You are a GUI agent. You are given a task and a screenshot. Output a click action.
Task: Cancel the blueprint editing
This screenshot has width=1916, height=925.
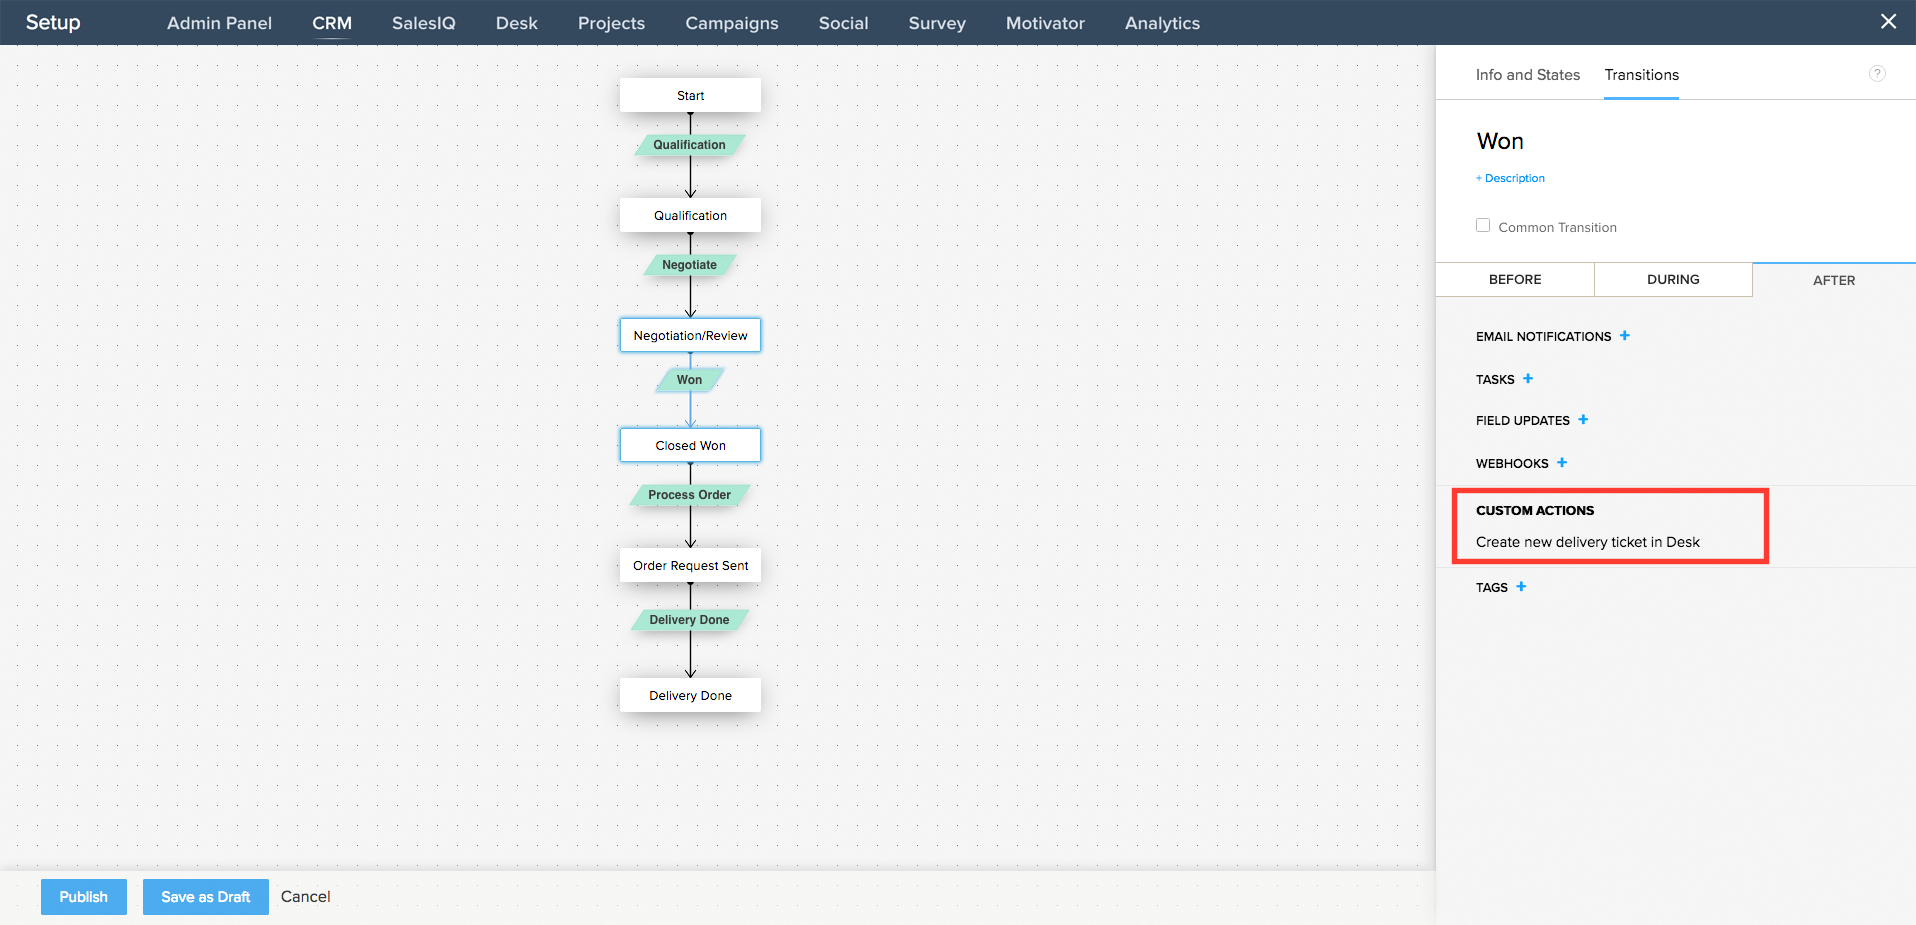pyautogui.click(x=305, y=897)
